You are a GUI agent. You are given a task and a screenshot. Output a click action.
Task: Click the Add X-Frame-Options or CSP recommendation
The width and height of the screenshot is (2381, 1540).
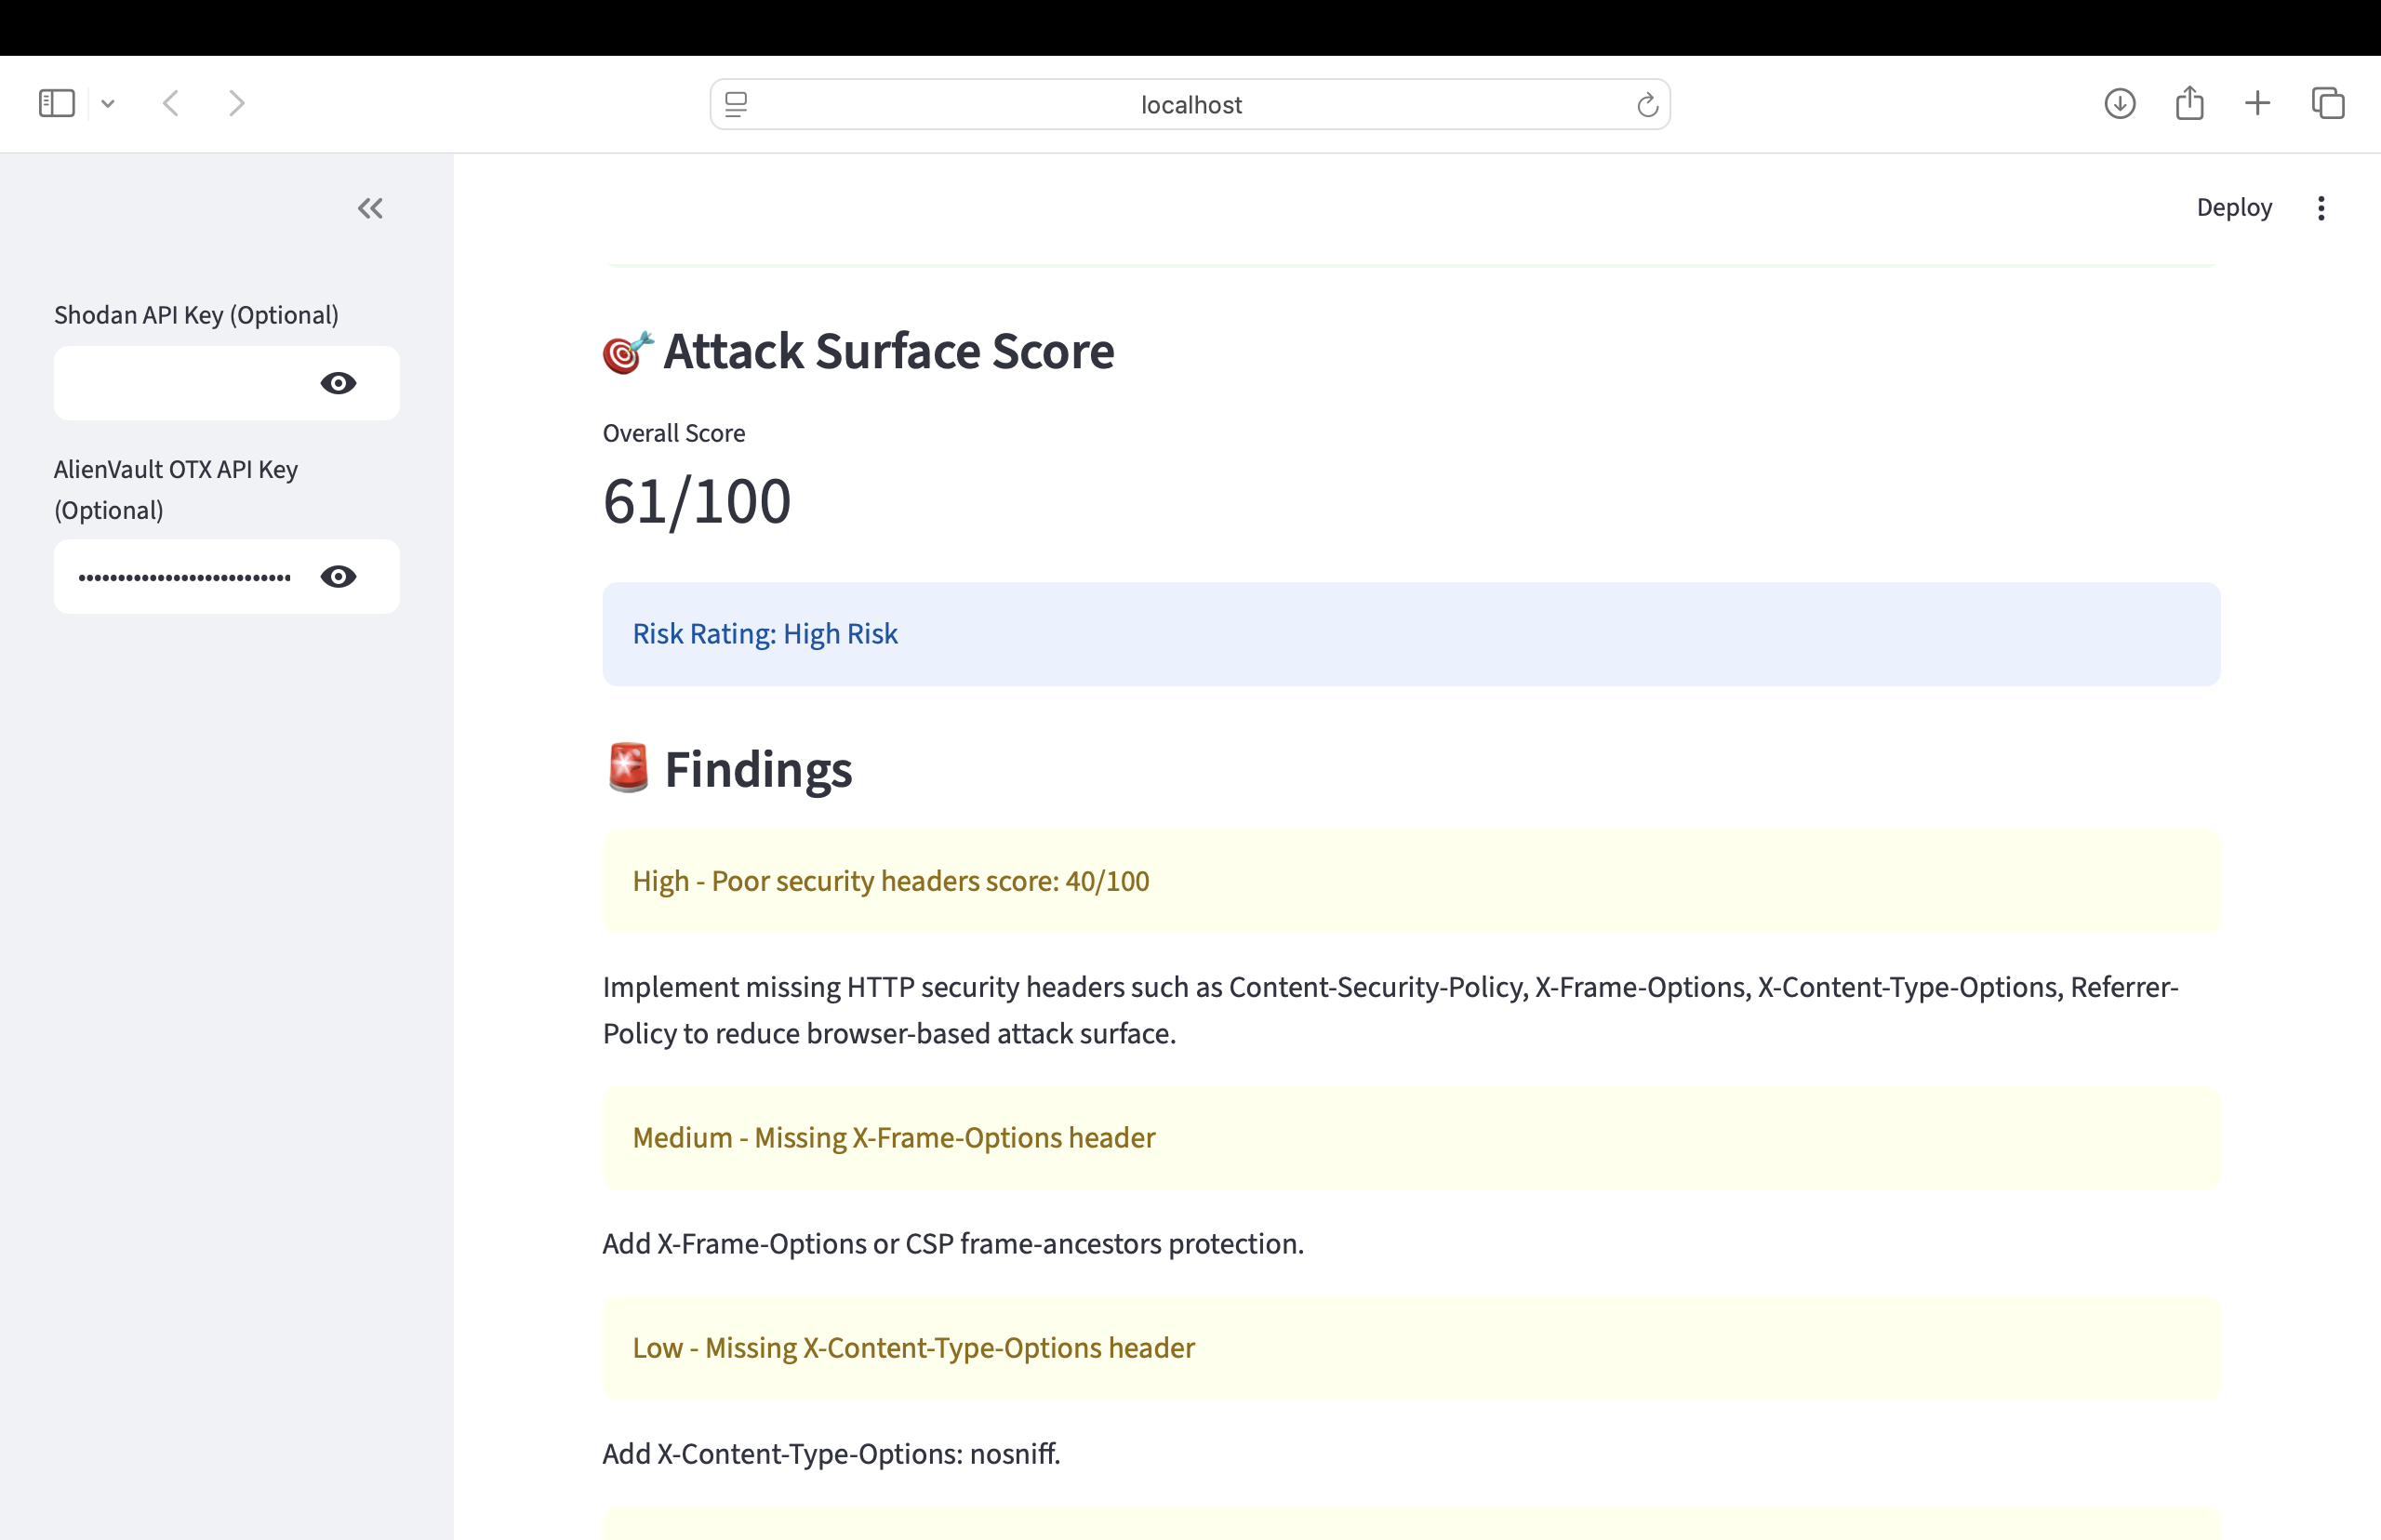953,1244
